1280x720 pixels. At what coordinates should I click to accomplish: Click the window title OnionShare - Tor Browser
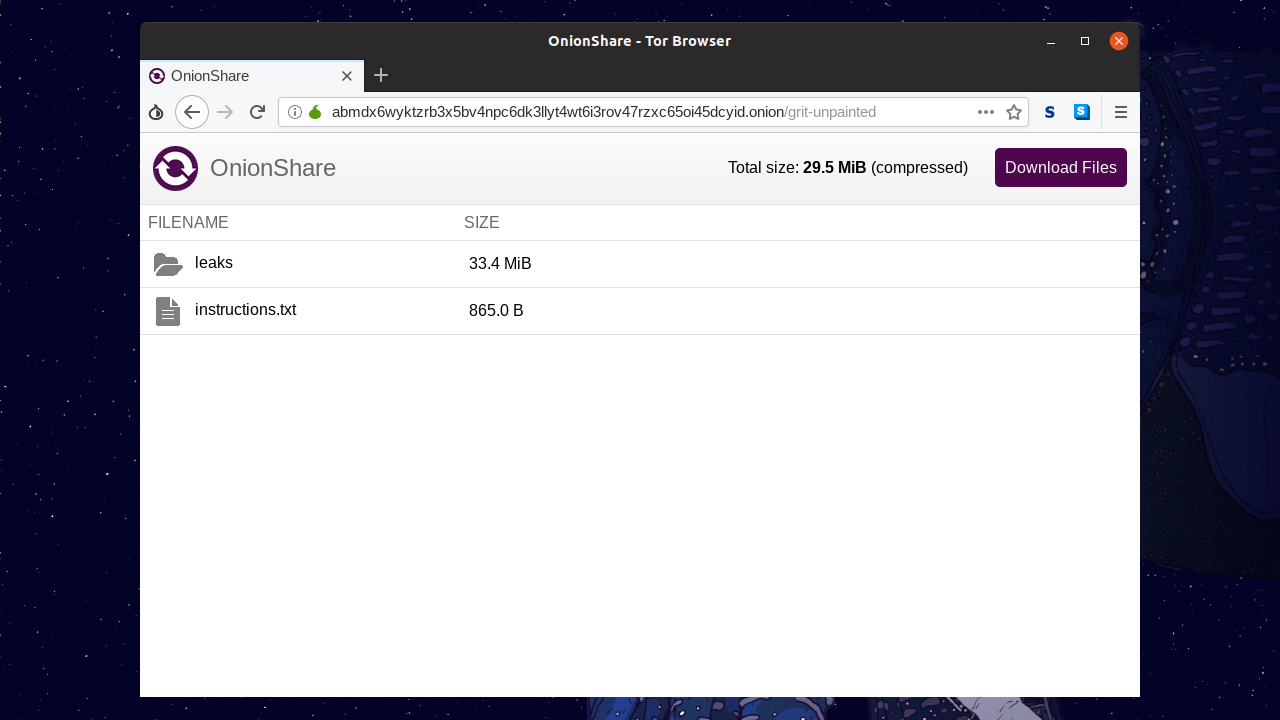[639, 41]
